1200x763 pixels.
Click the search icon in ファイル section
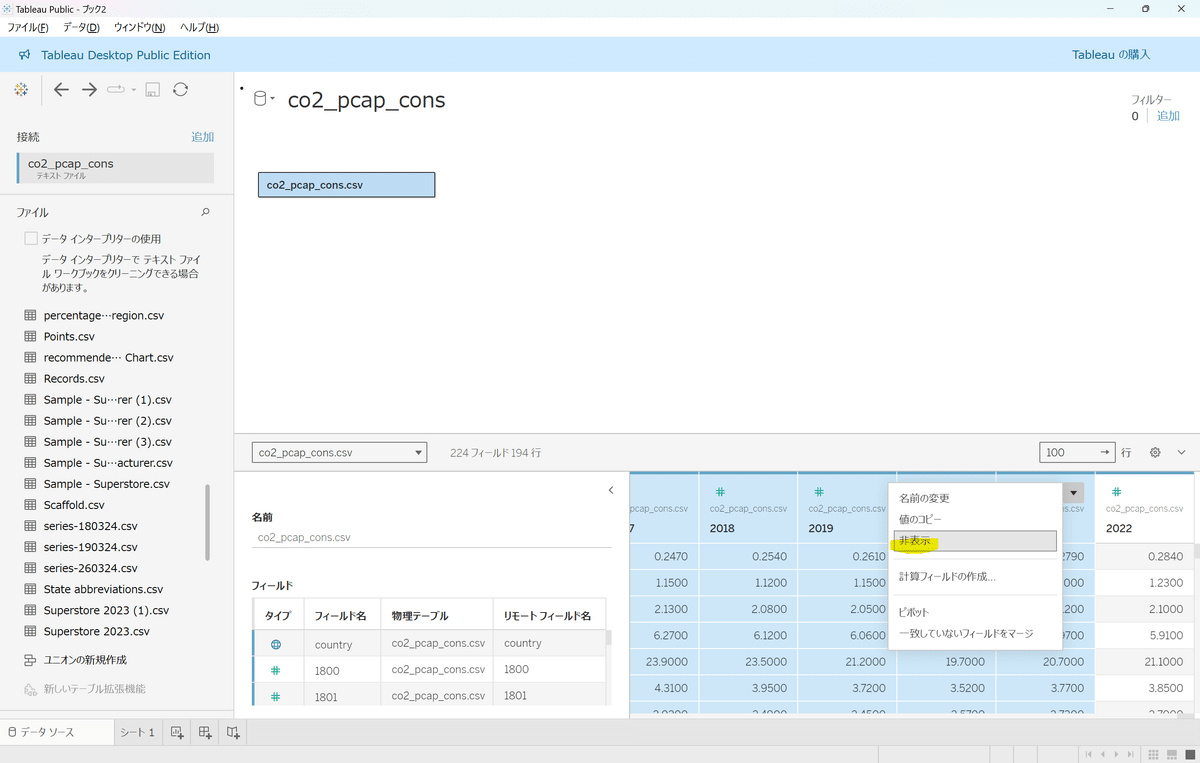coord(206,212)
